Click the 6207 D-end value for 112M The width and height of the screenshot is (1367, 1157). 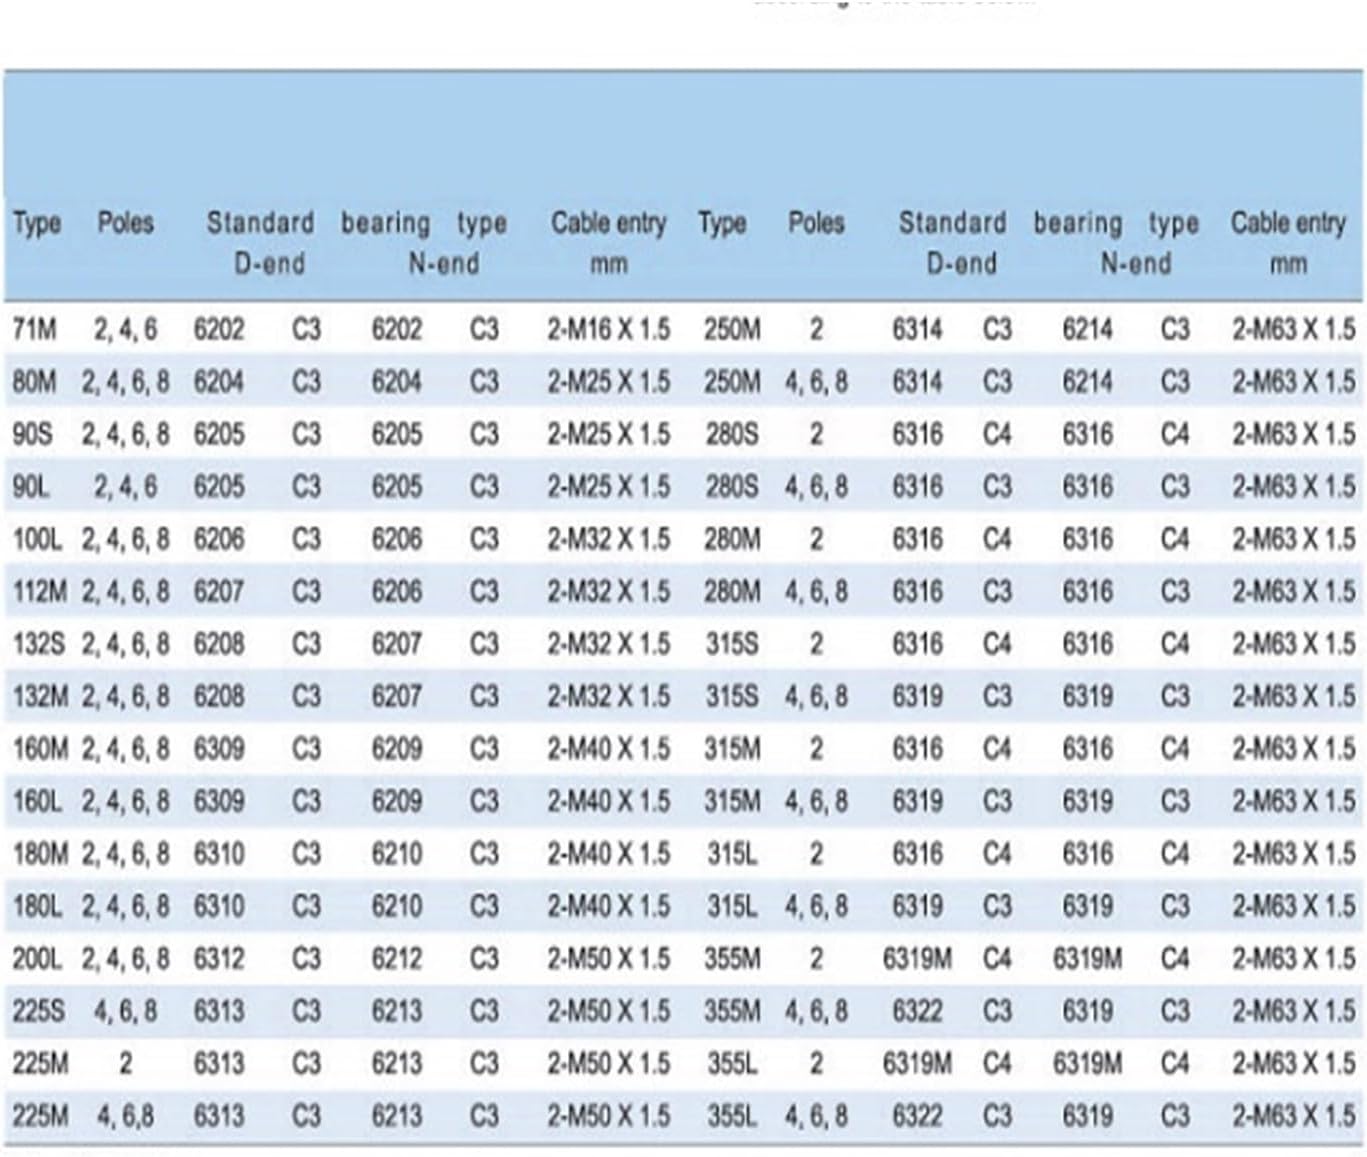tap(219, 591)
